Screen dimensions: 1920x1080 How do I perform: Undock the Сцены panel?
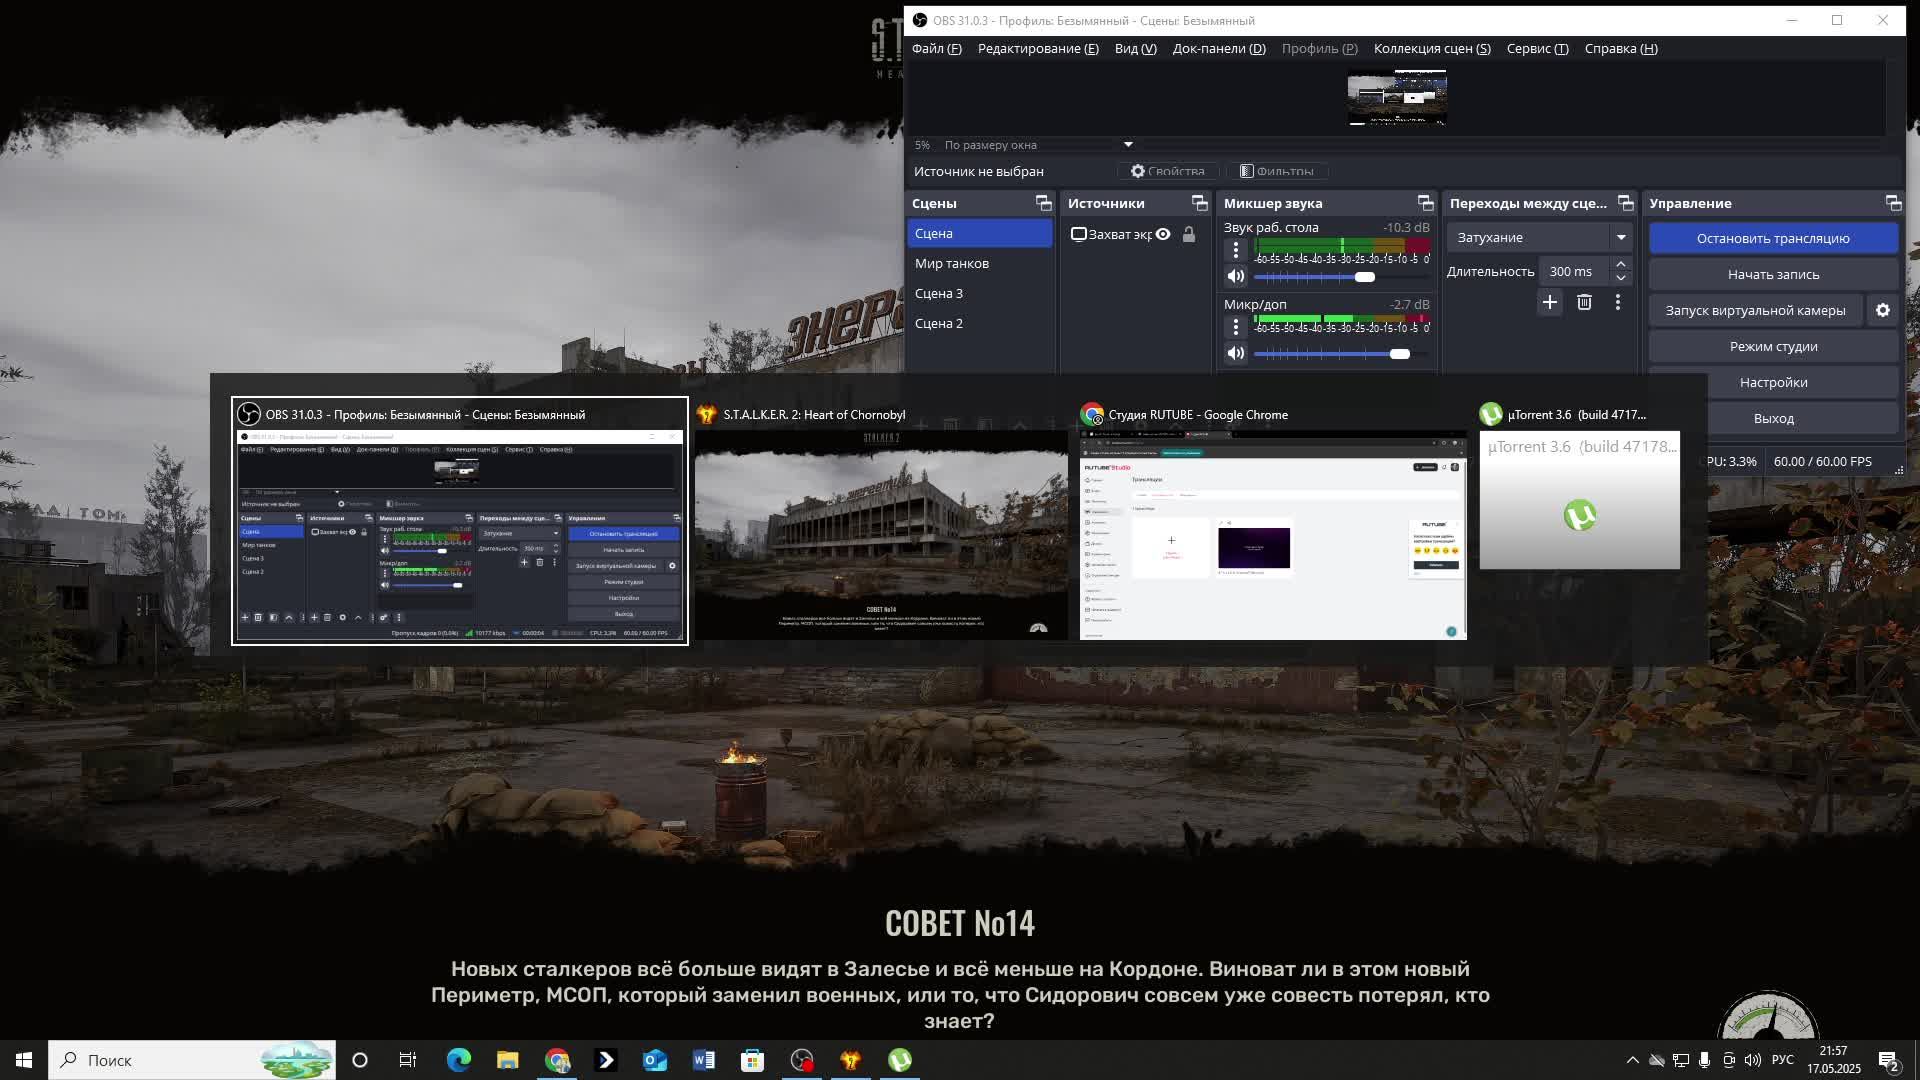[x=1043, y=203]
